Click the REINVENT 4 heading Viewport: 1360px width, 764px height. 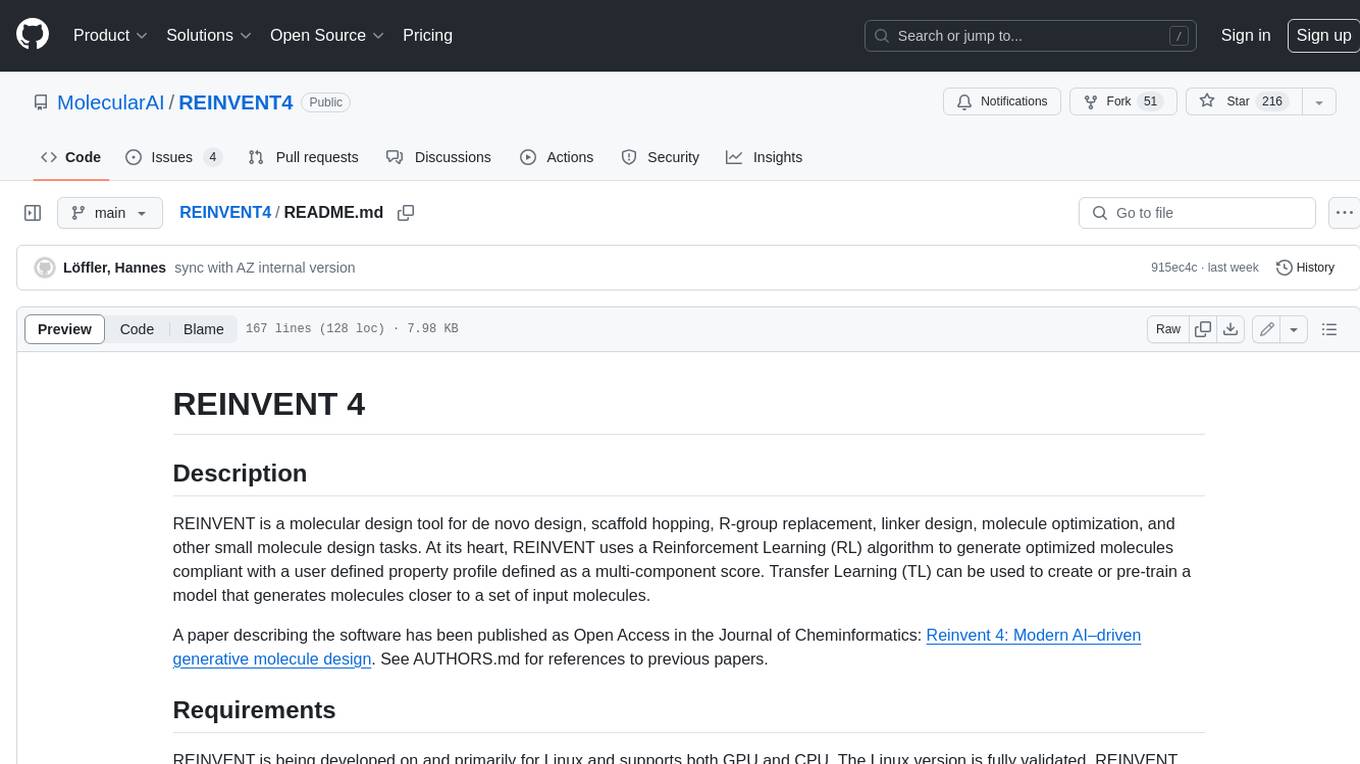[x=269, y=404]
